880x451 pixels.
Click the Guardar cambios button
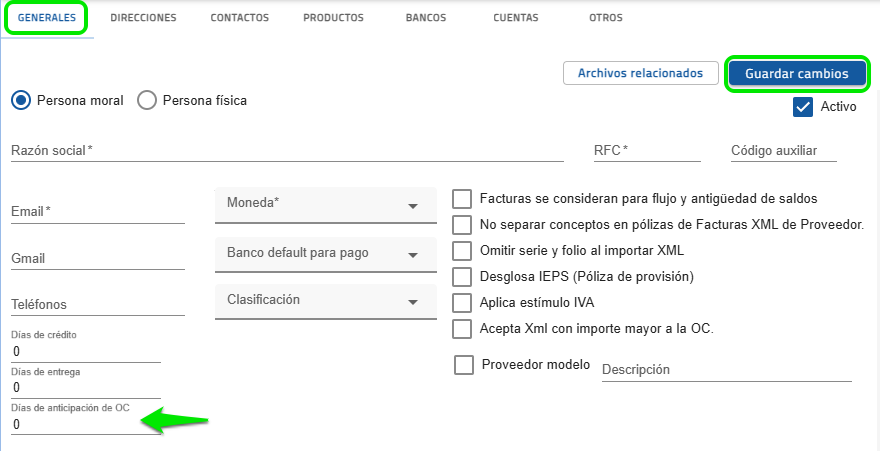796,74
